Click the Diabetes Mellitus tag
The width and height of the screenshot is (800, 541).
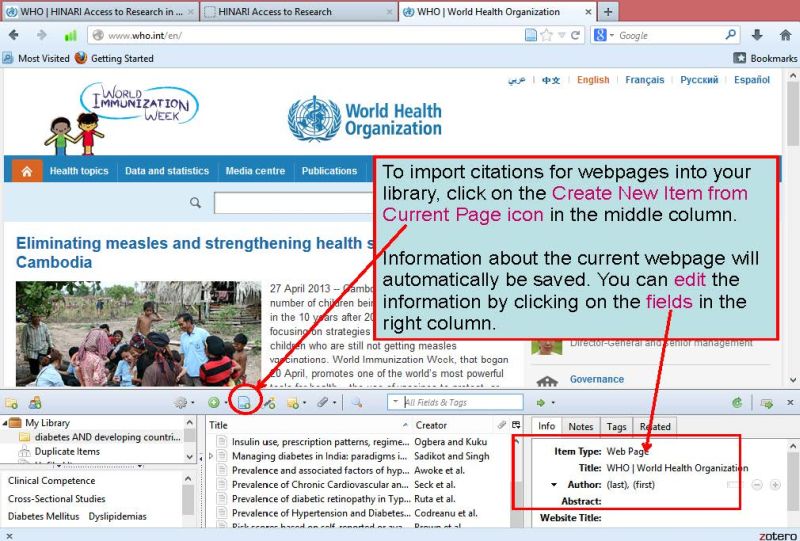[39, 516]
